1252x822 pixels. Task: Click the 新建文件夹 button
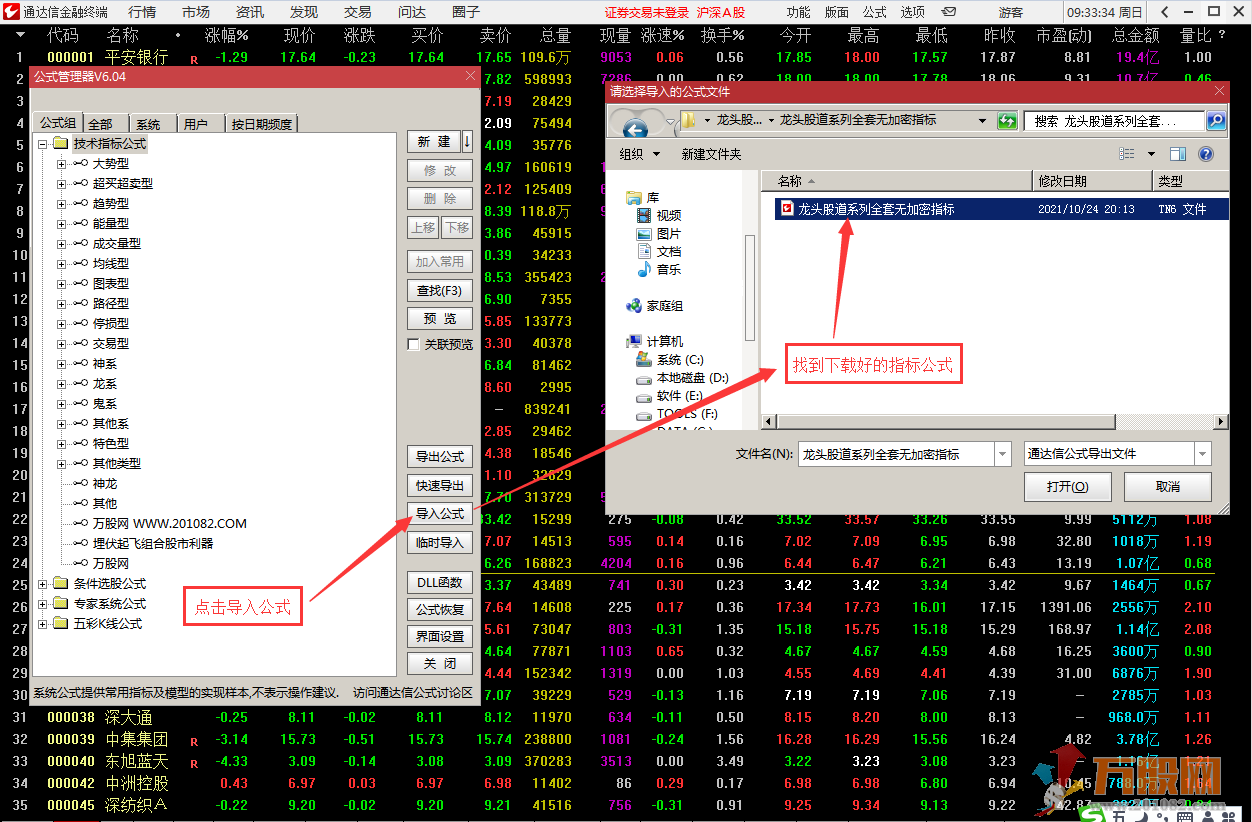pyautogui.click(x=711, y=154)
